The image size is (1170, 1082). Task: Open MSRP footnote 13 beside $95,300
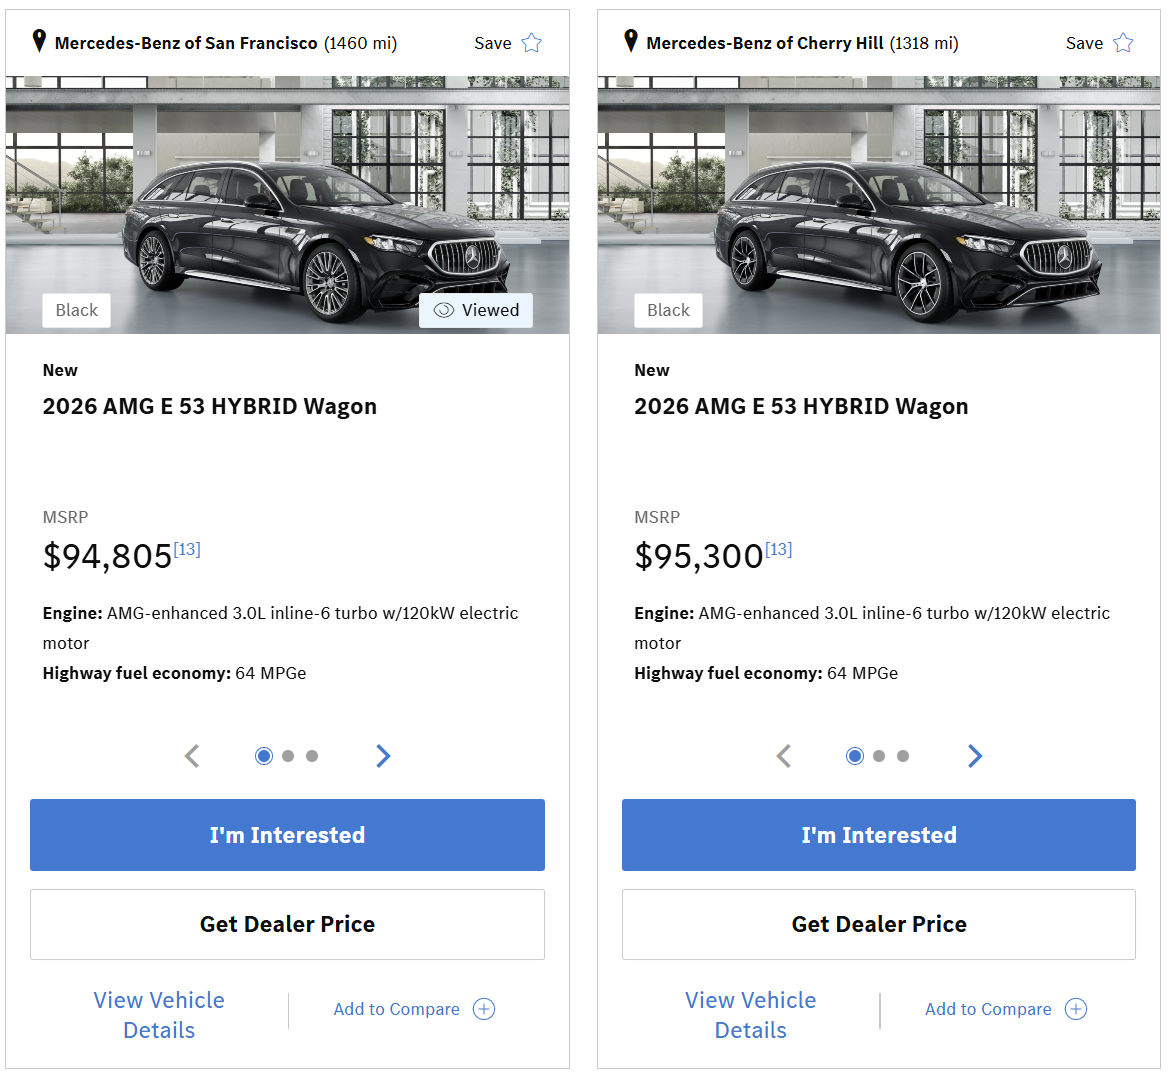[778, 549]
